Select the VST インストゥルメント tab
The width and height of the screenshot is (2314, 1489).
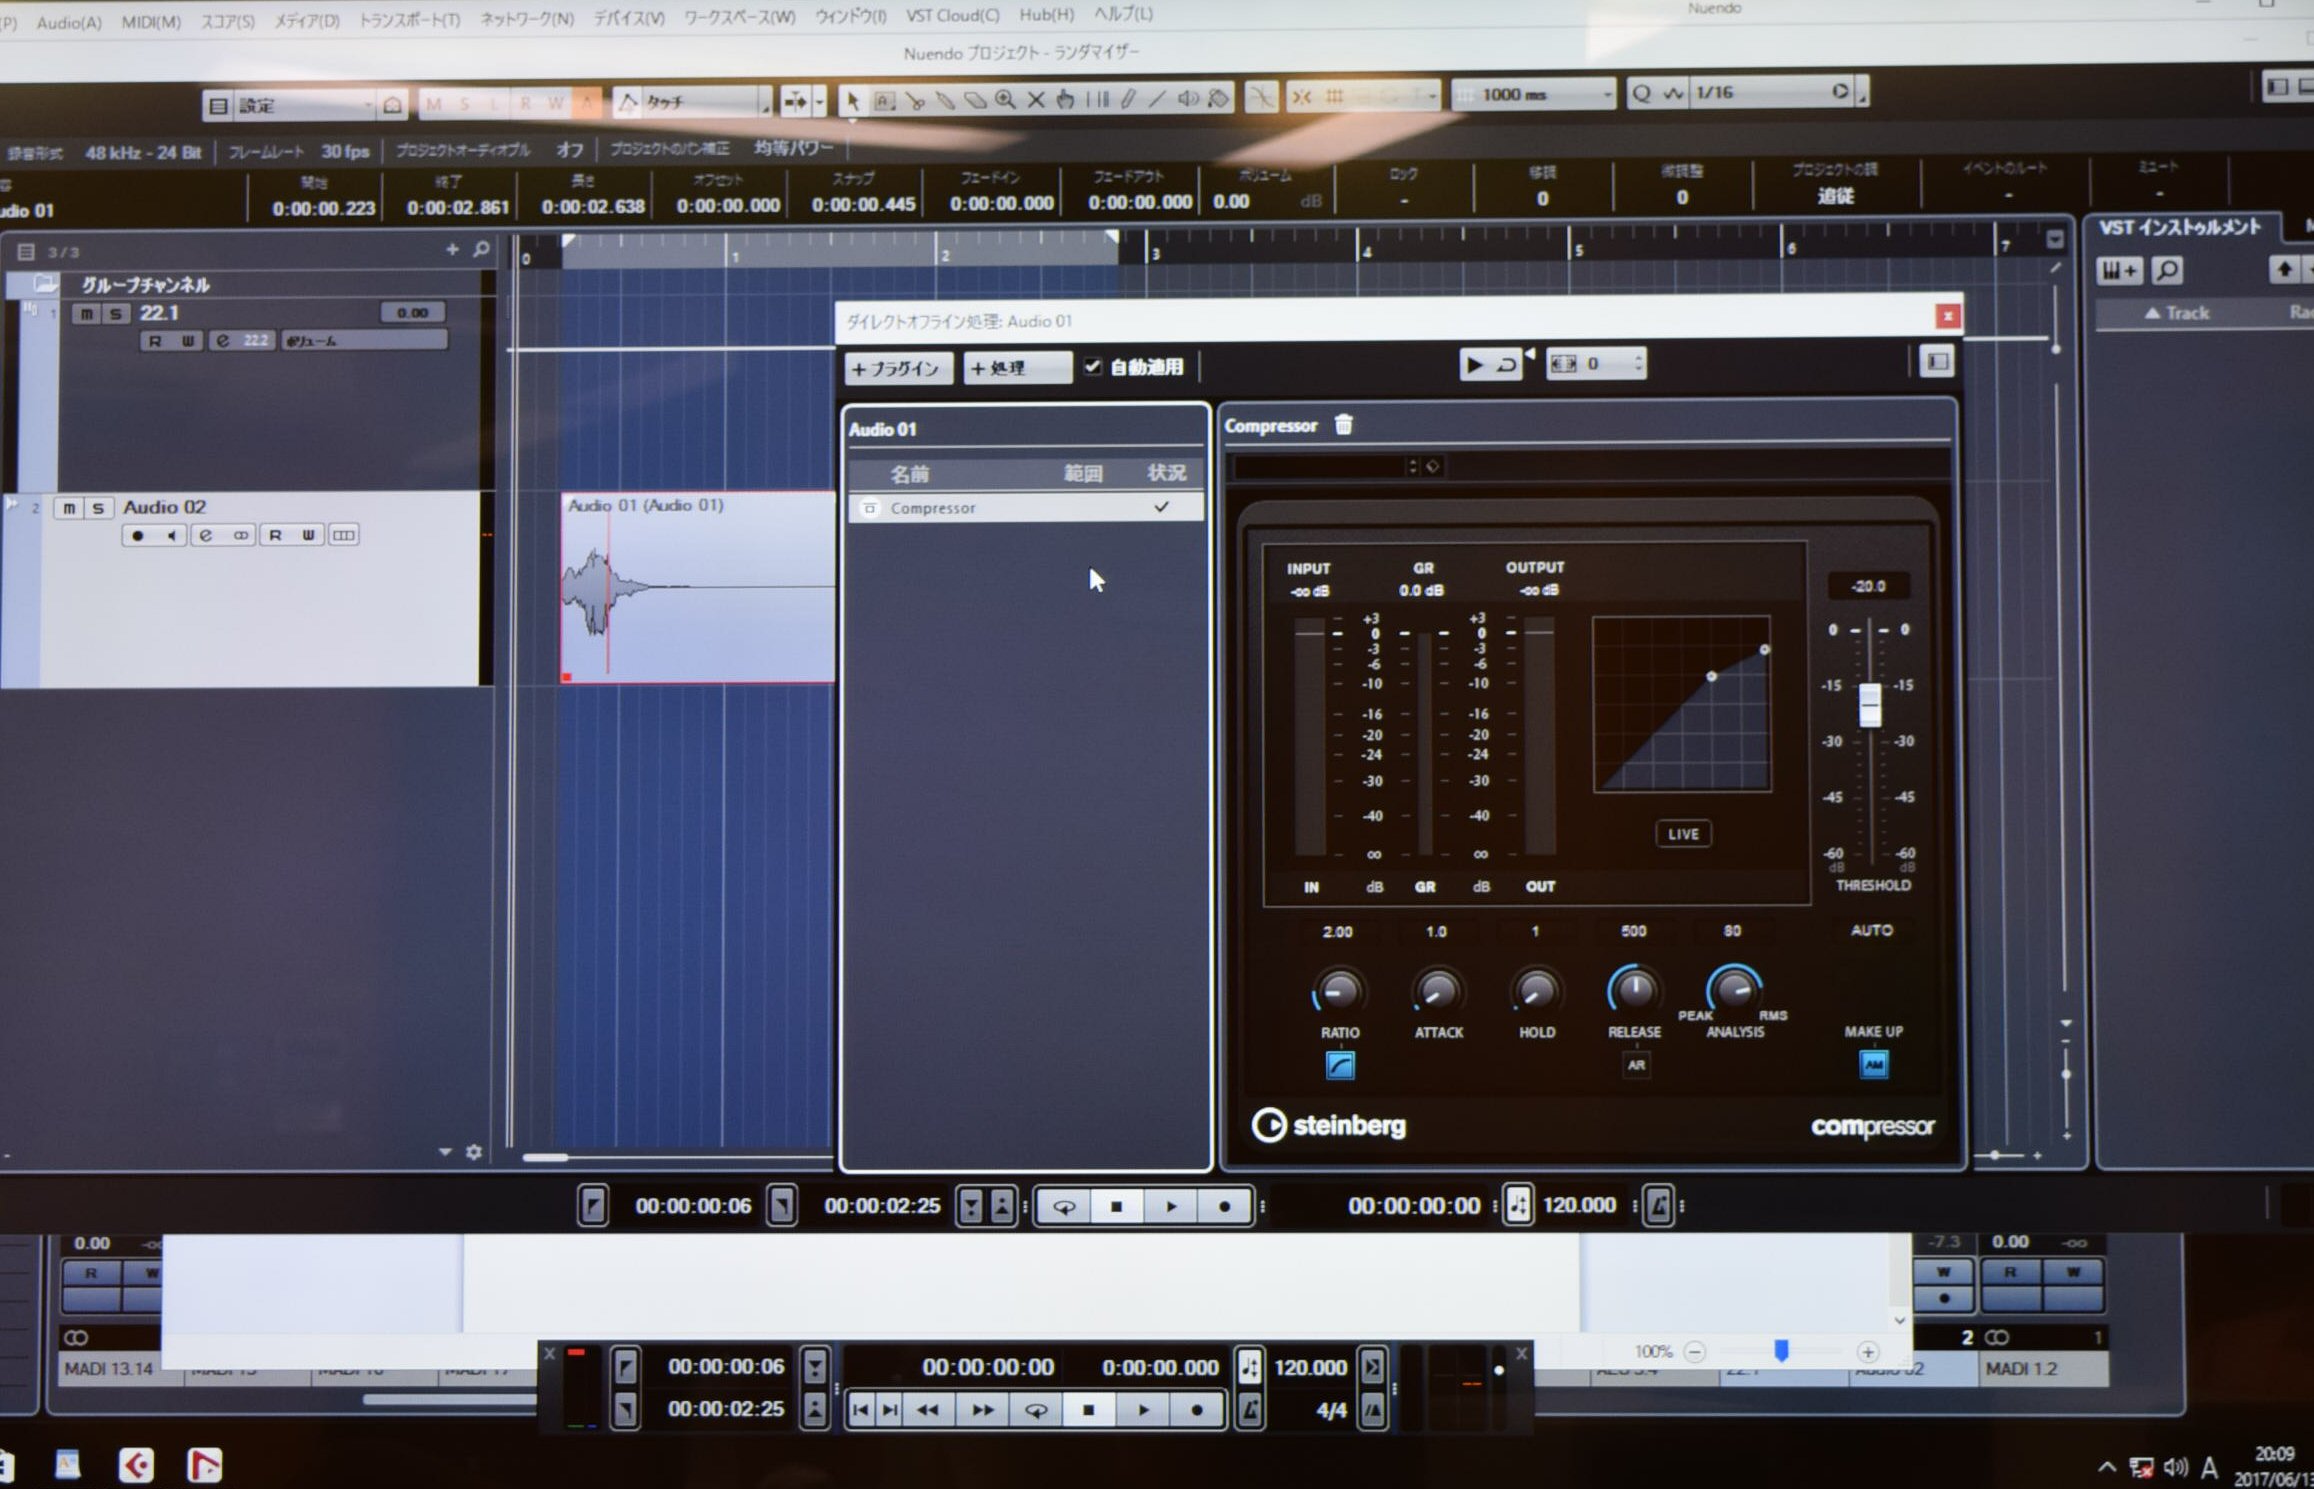(2180, 227)
